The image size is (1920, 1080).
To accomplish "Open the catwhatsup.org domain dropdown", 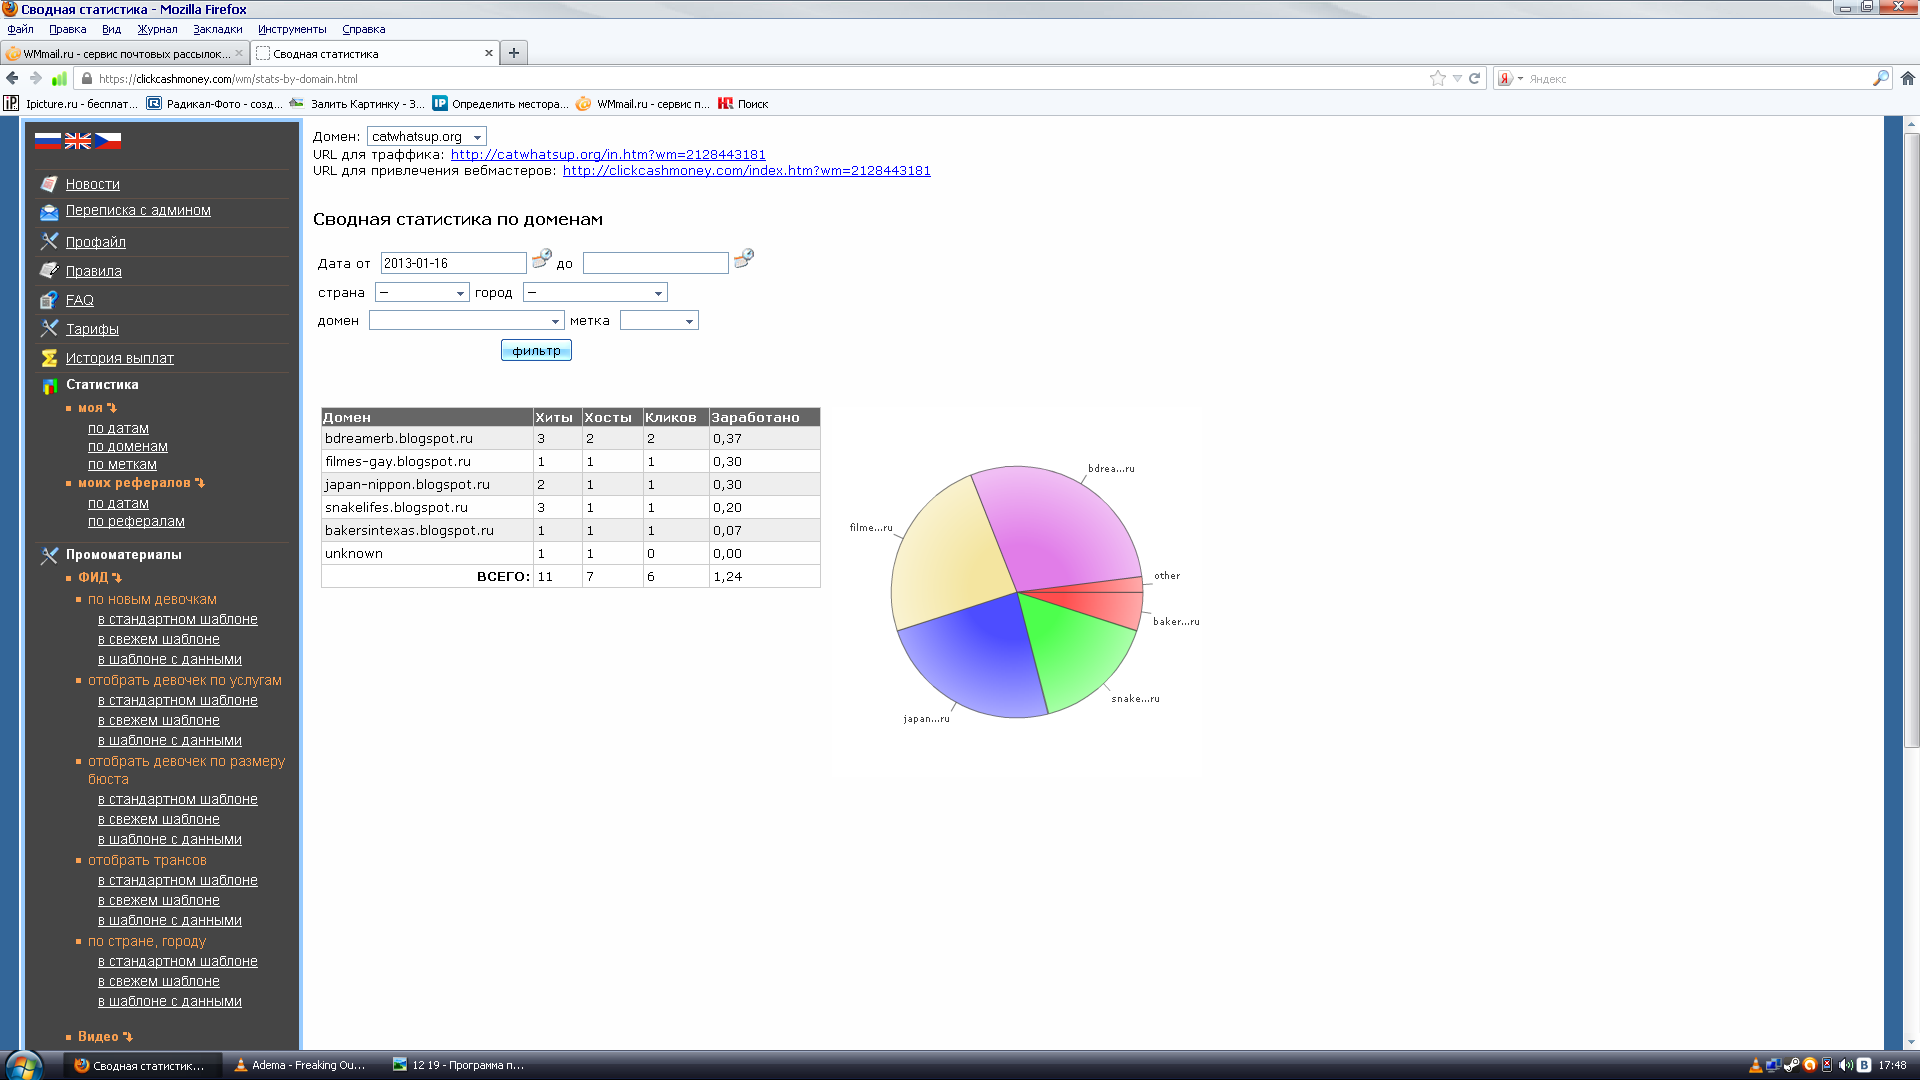I will coord(426,137).
